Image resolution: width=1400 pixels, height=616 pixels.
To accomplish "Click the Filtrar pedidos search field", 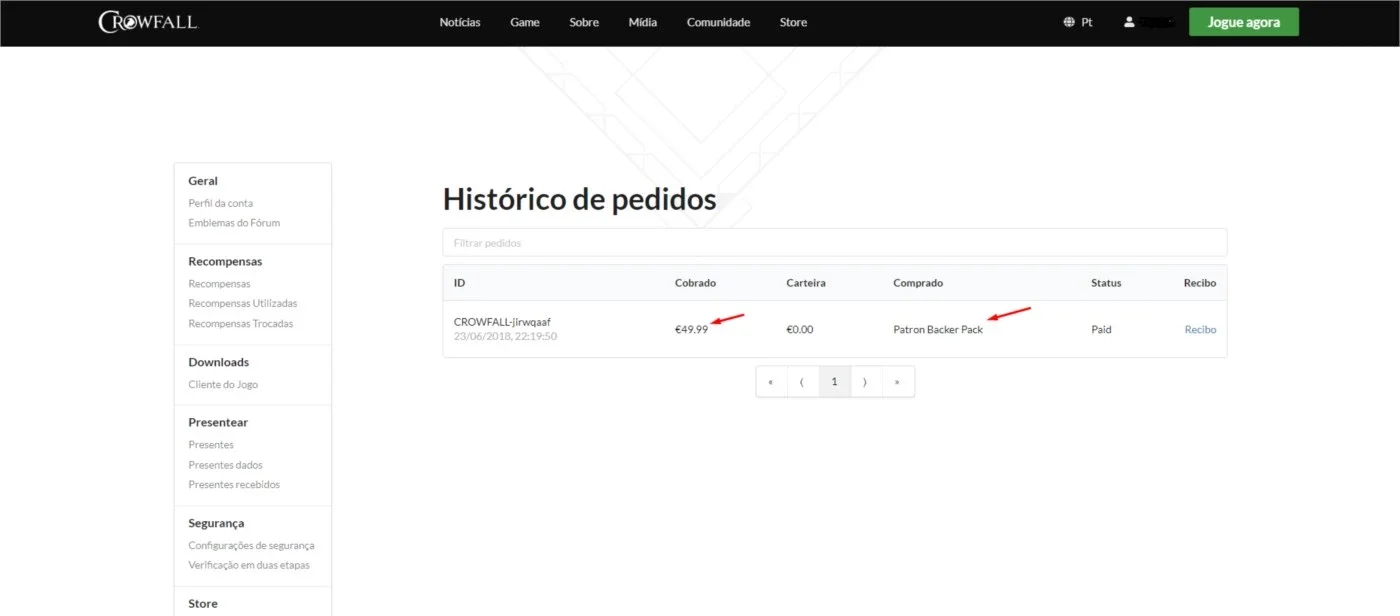I will pos(835,243).
